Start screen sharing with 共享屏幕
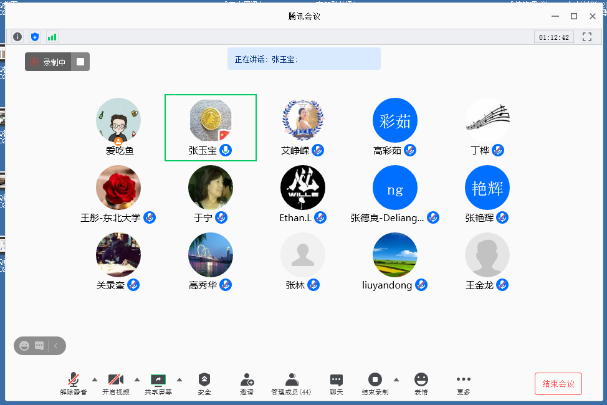Screen dimensions: 607x405 pyautogui.click(x=158, y=383)
